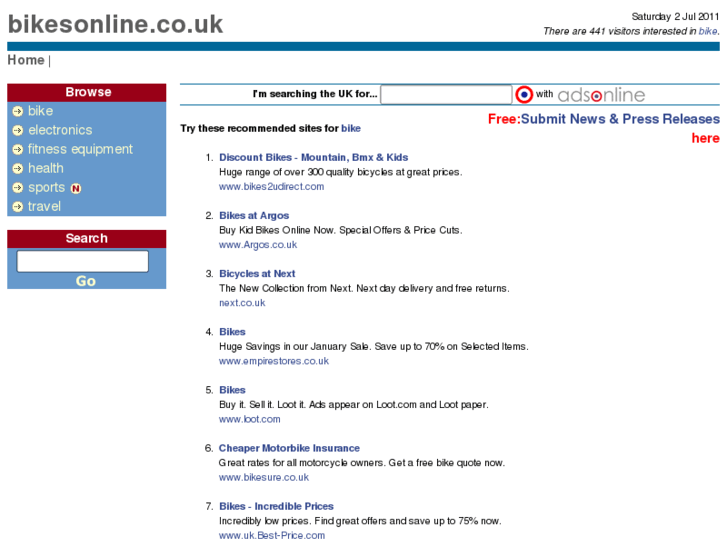
Task: Visit www.bikesure.co.uk link
Action: pos(264,477)
